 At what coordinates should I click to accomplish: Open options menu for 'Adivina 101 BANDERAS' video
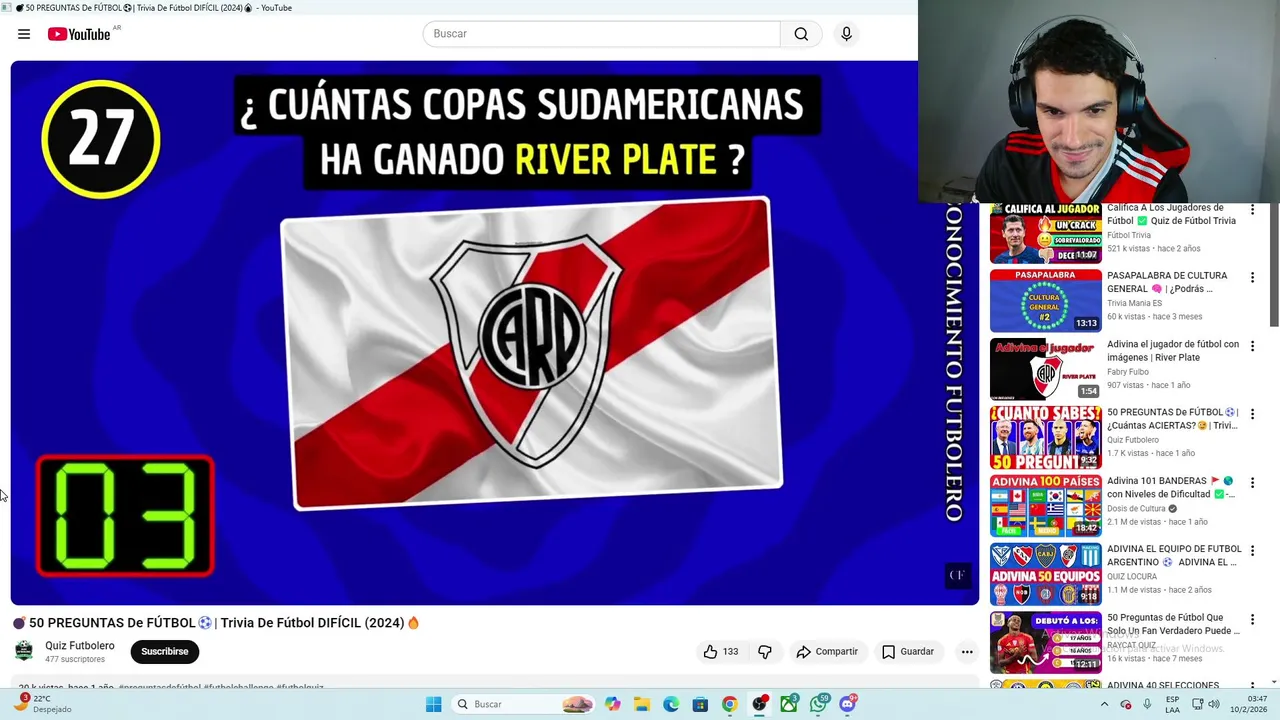click(x=1252, y=482)
